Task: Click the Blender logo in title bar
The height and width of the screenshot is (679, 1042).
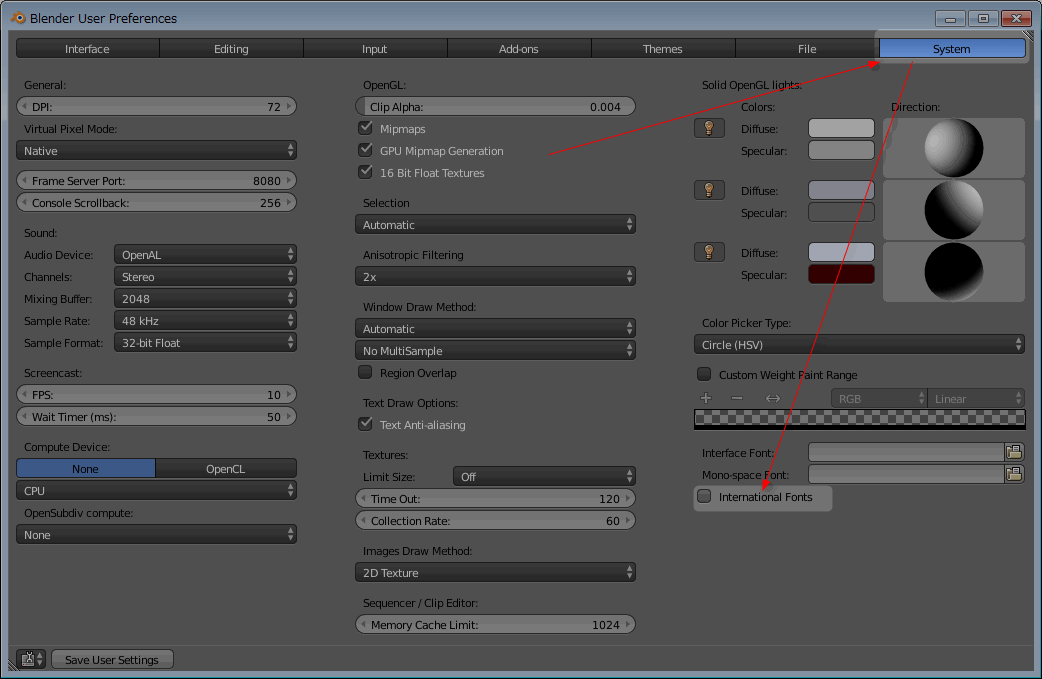Action: click(x=18, y=18)
